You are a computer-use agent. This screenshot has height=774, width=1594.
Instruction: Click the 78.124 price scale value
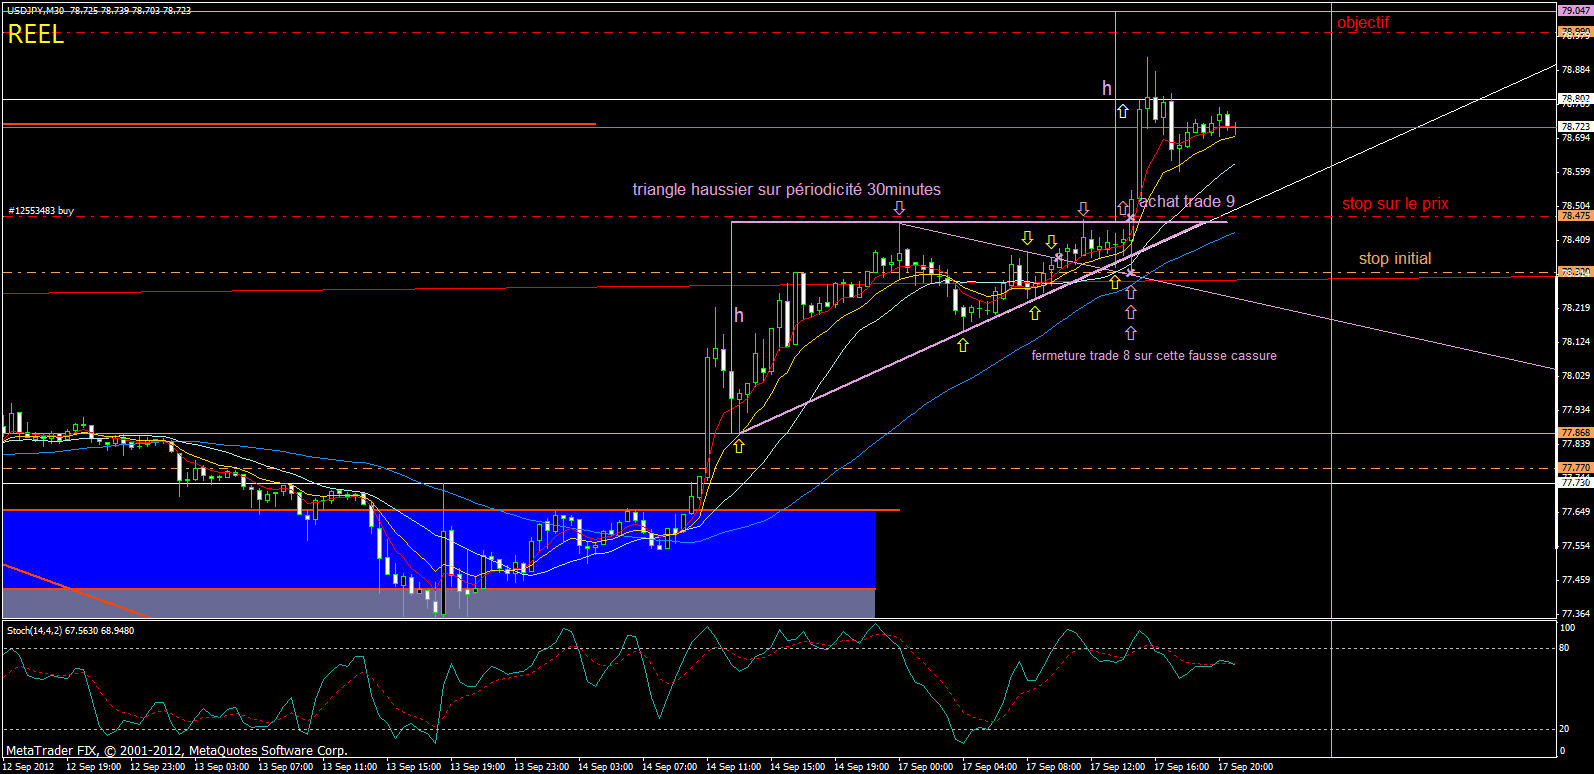[x=1575, y=342]
